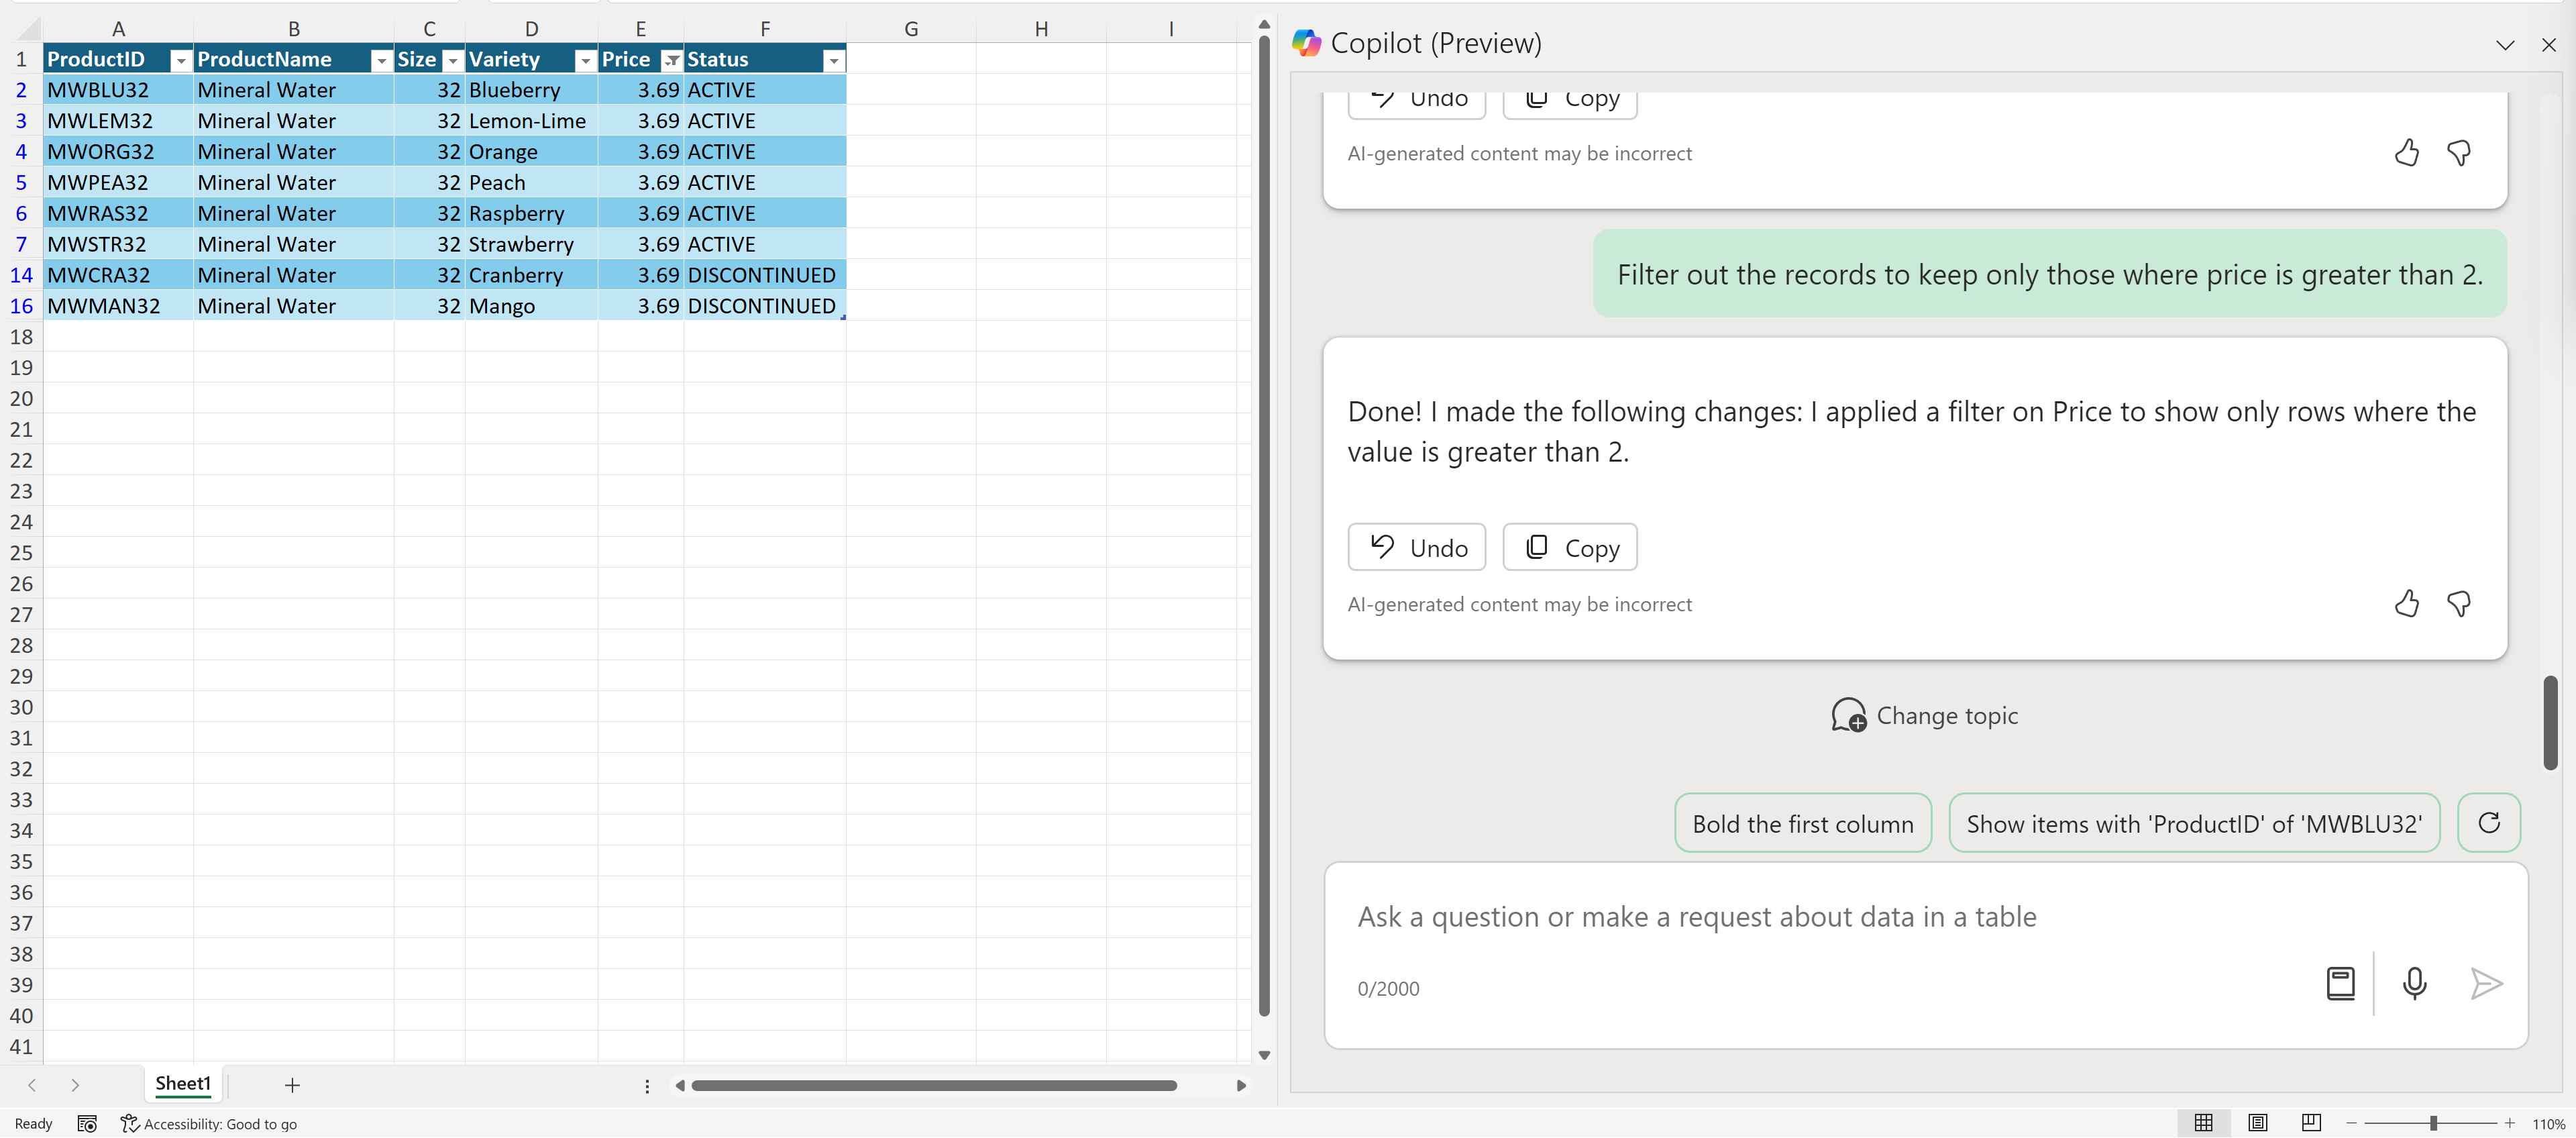
Task: Thumbs up the latest Copilot response
Action: (2406, 604)
